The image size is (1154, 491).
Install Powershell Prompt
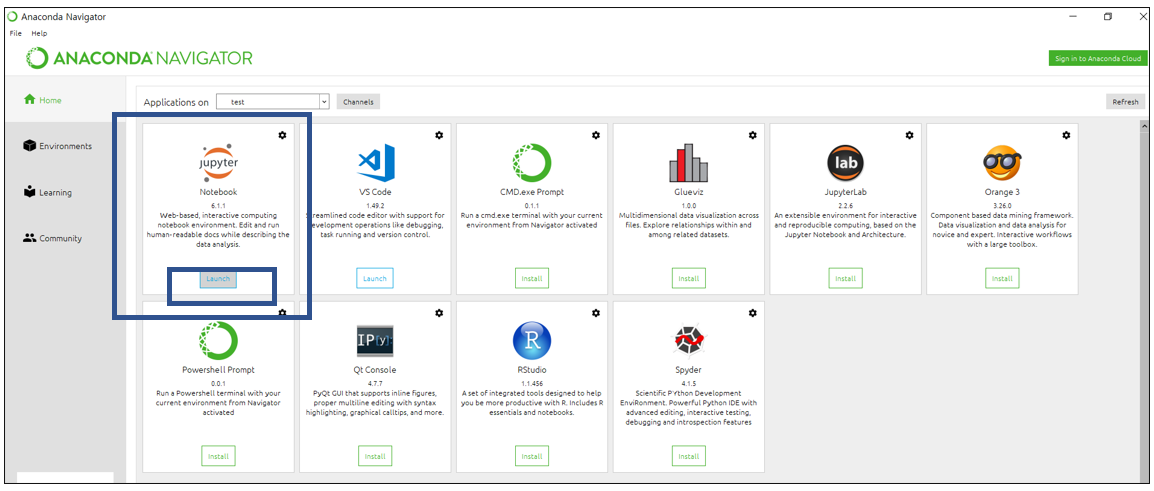[x=219, y=456]
